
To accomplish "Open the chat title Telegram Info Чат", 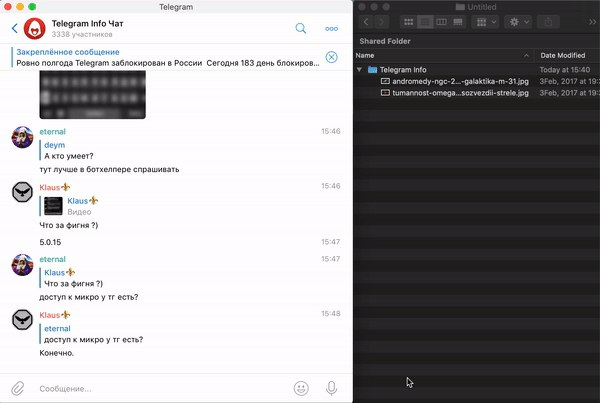I will tap(88, 24).
